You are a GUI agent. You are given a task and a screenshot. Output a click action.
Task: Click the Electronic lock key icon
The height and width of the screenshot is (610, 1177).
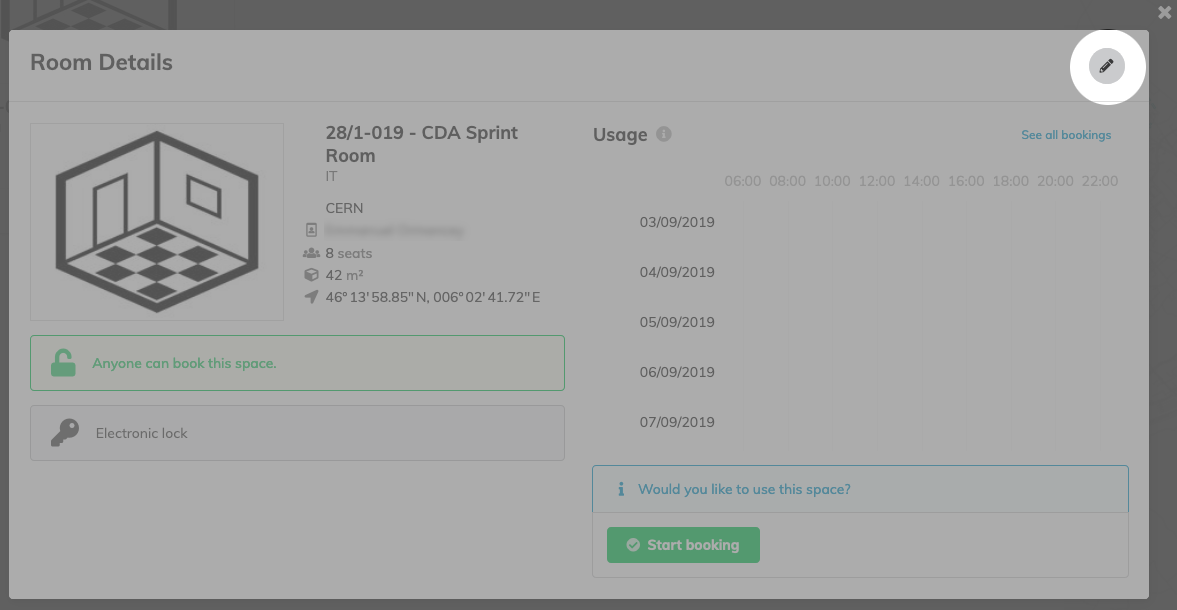tap(65, 433)
